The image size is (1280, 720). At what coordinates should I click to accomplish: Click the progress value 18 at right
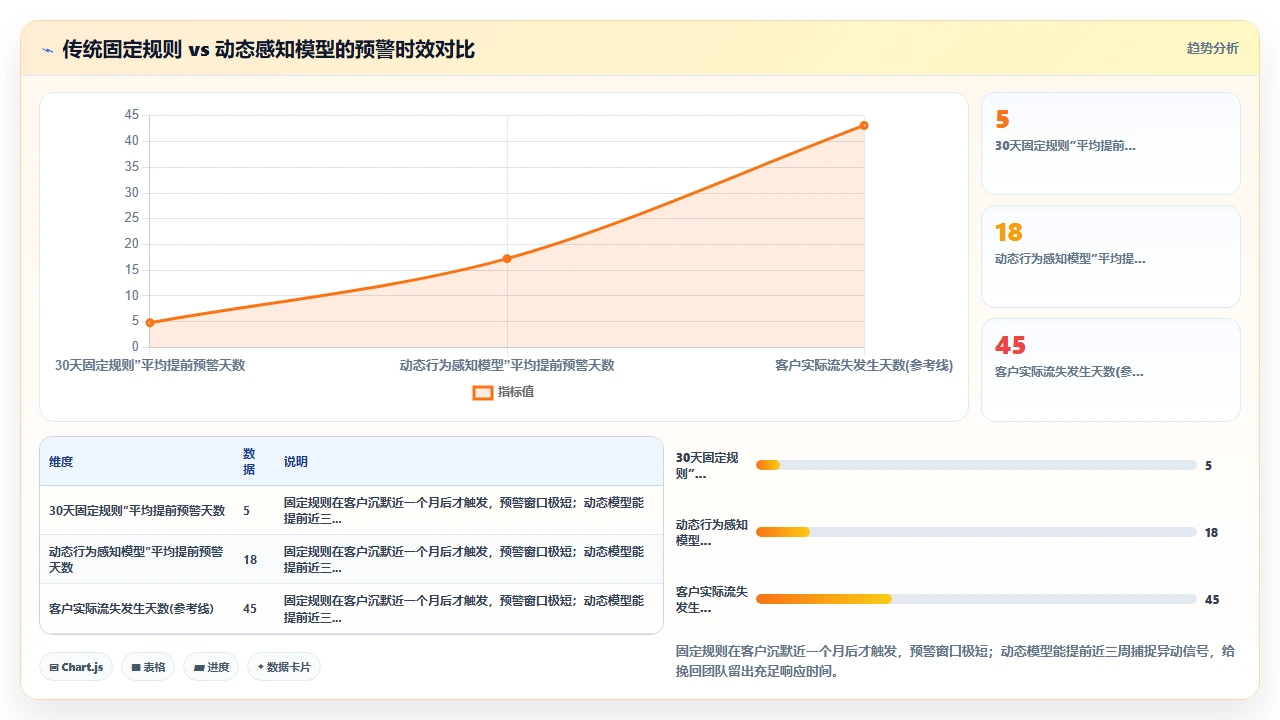click(x=1212, y=532)
